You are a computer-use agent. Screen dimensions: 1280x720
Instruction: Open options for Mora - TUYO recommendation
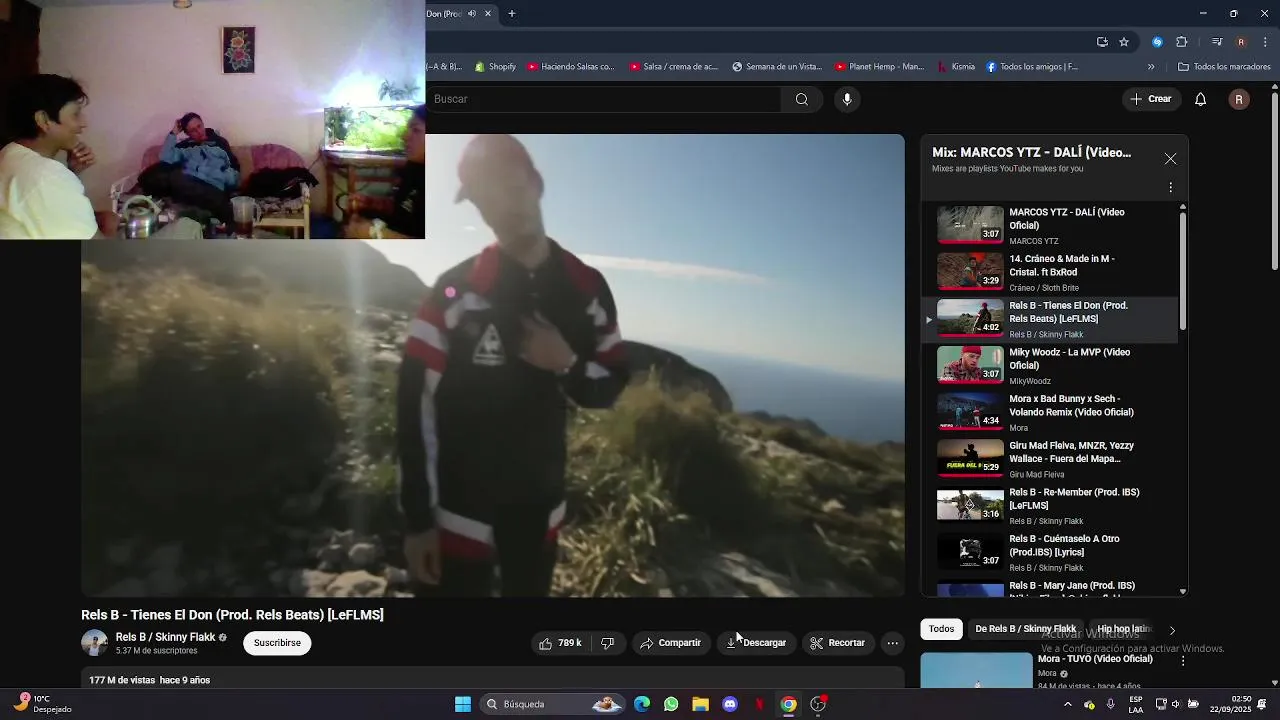1183,660
